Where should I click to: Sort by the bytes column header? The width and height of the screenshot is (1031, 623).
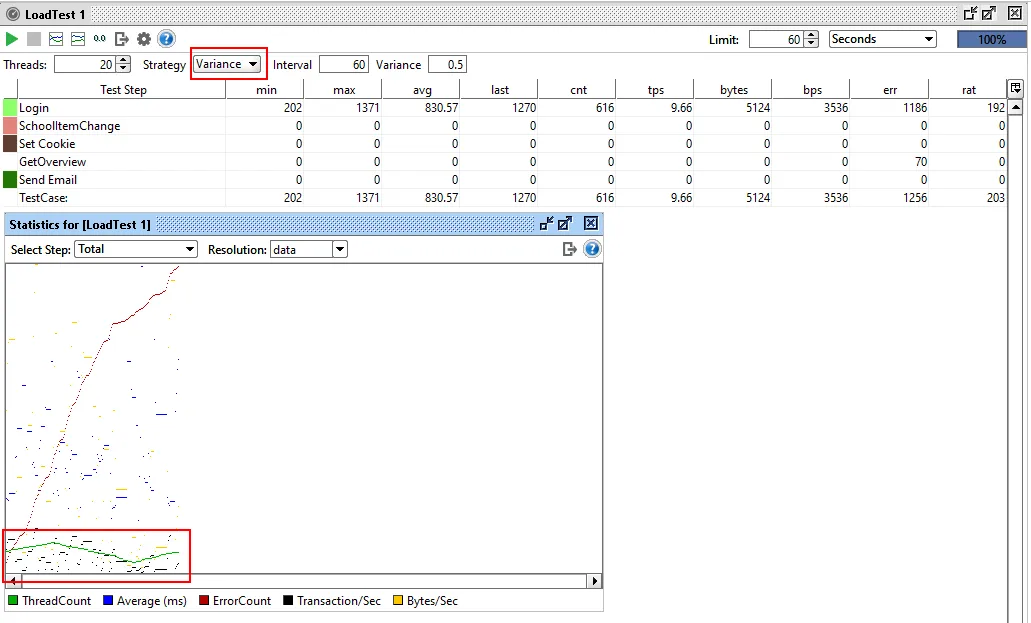pyautogui.click(x=733, y=89)
